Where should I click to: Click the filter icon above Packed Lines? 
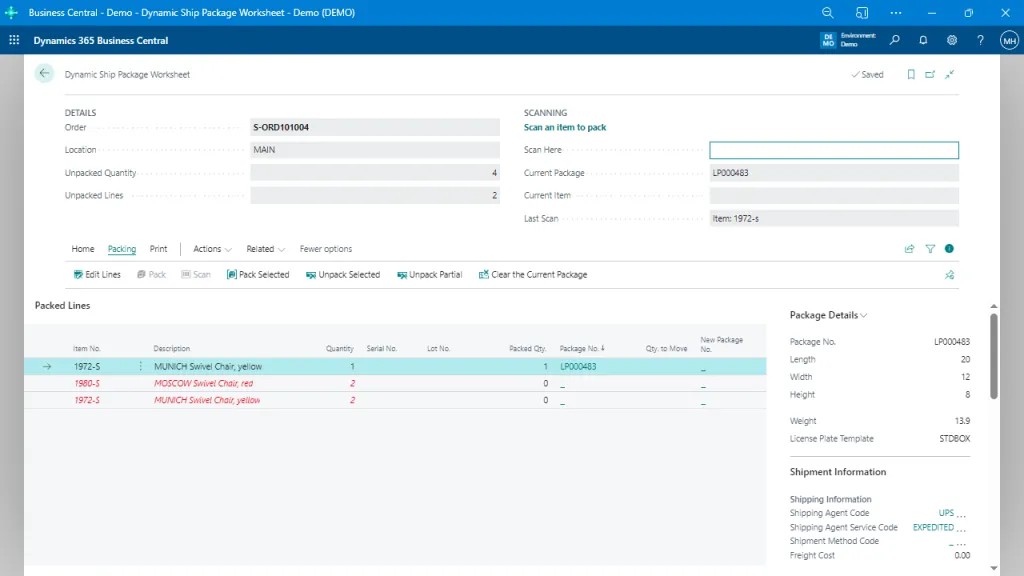pyautogui.click(x=928, y=248)
